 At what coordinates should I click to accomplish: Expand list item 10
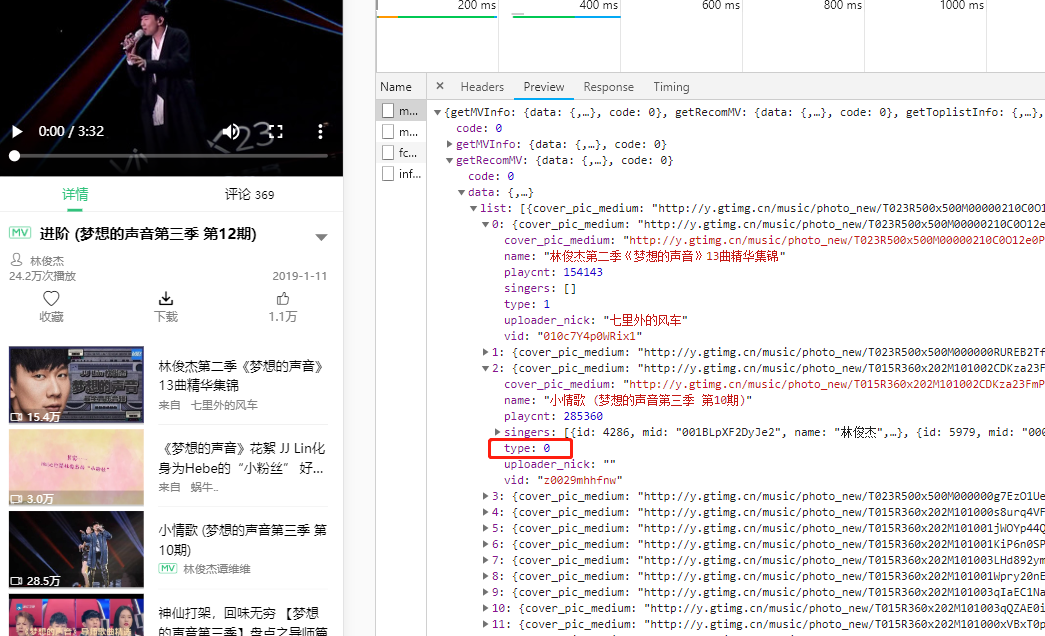(485, 608)
